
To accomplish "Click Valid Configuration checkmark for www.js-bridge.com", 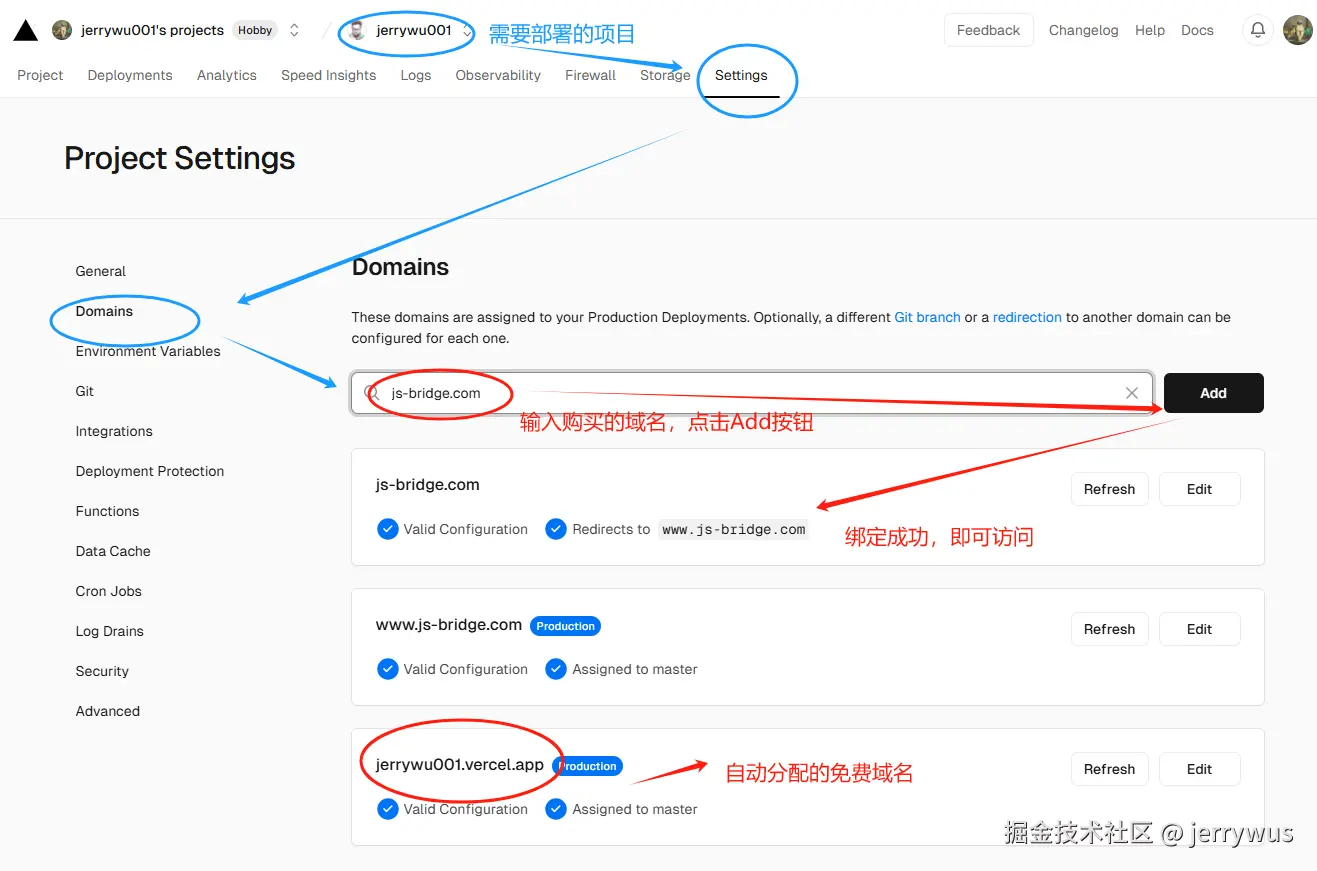I will pyautogui.click(x=388, y=669).
